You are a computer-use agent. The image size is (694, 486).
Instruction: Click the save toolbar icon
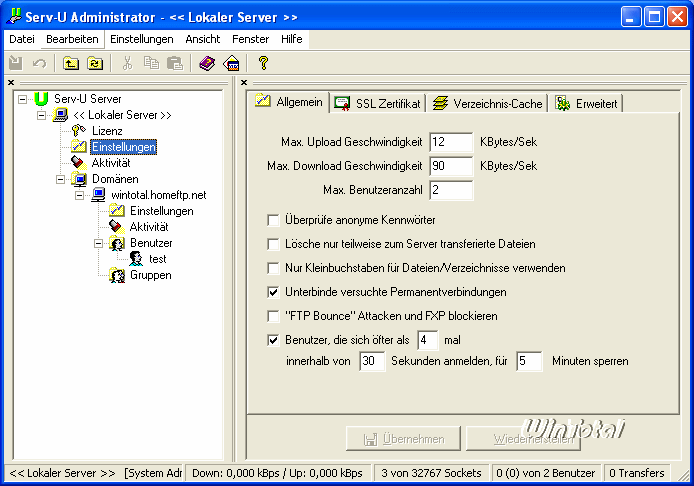tap(16, 63)
